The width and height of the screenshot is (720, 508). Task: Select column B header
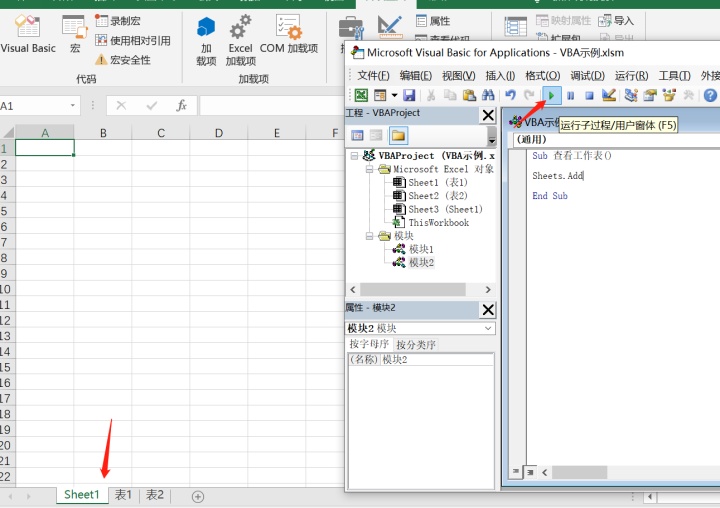click(103, 133)
